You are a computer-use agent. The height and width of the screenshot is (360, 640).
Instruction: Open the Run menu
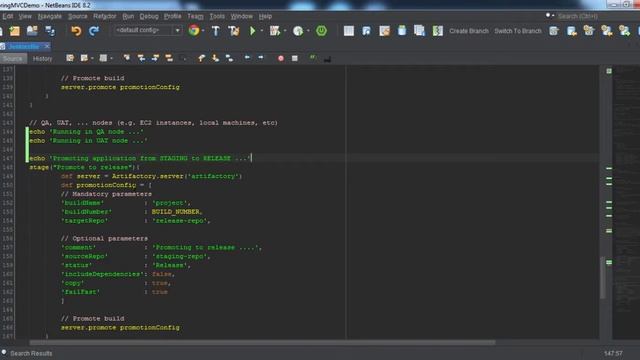click(128, 16)
